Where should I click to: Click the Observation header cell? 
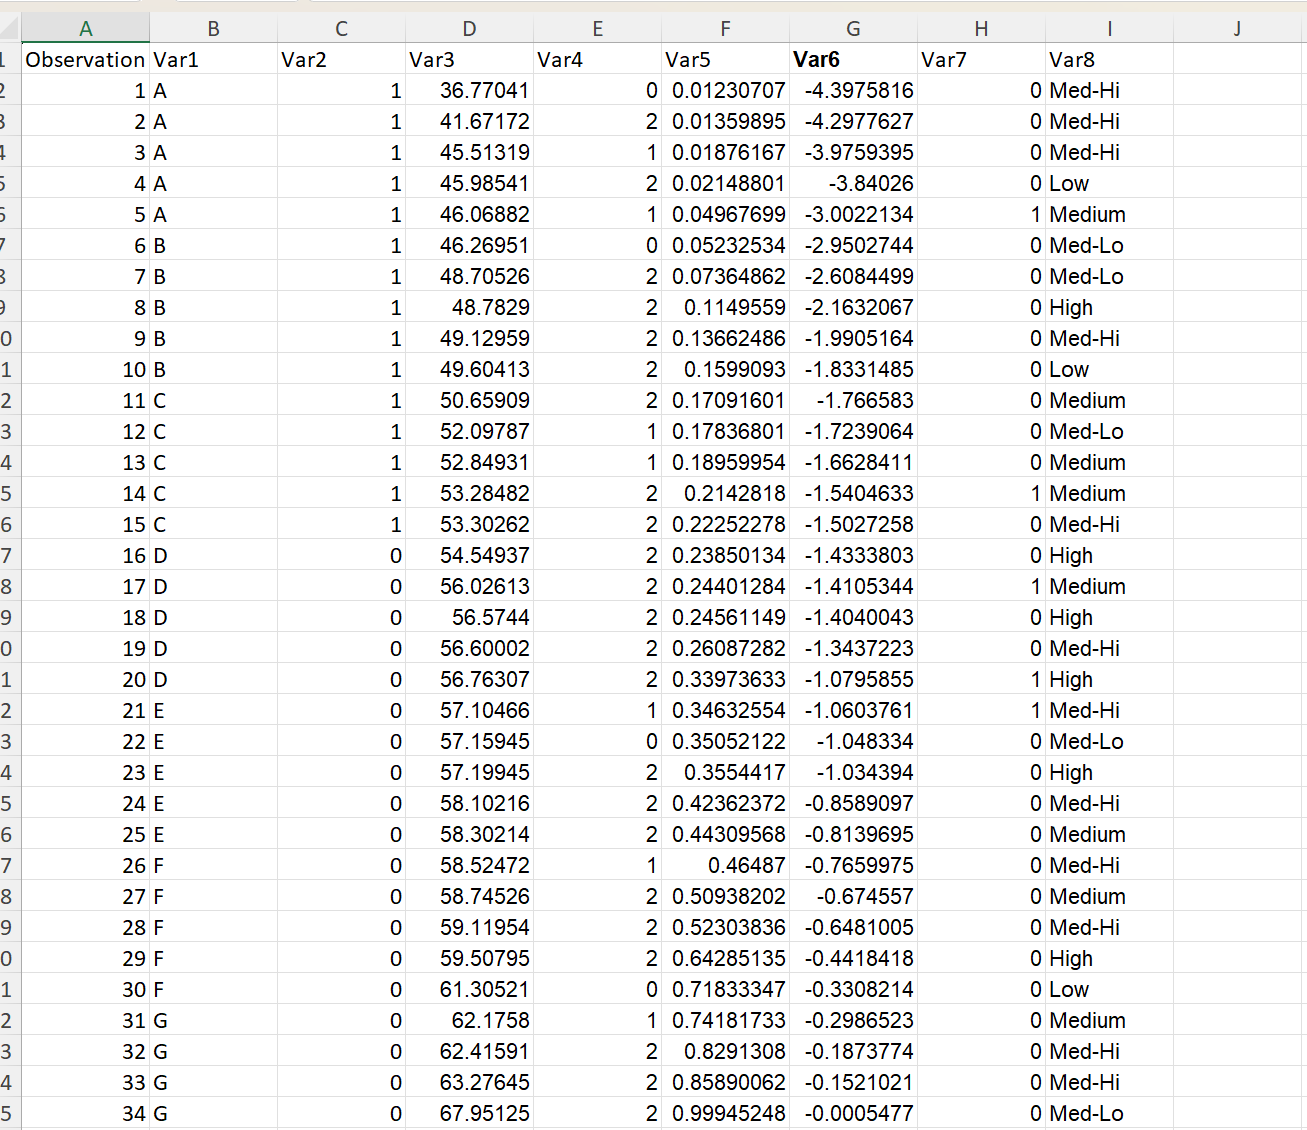pyautogui.click(x=85, y=58)
